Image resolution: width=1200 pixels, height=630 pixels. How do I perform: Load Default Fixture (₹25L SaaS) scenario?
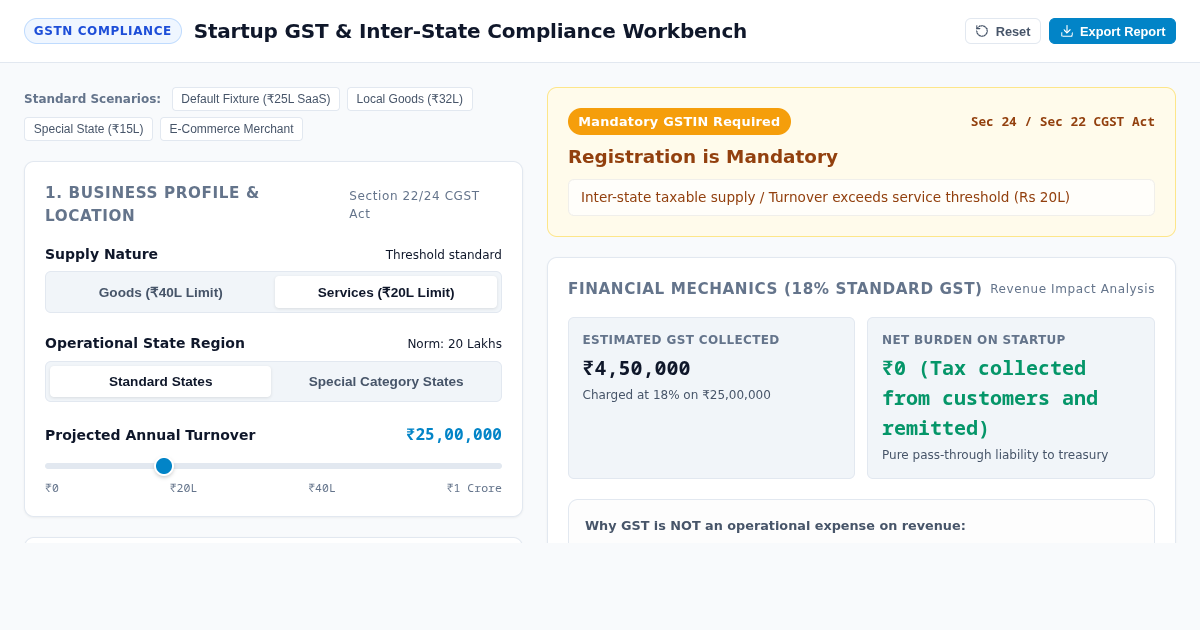(x=256, y=99)
